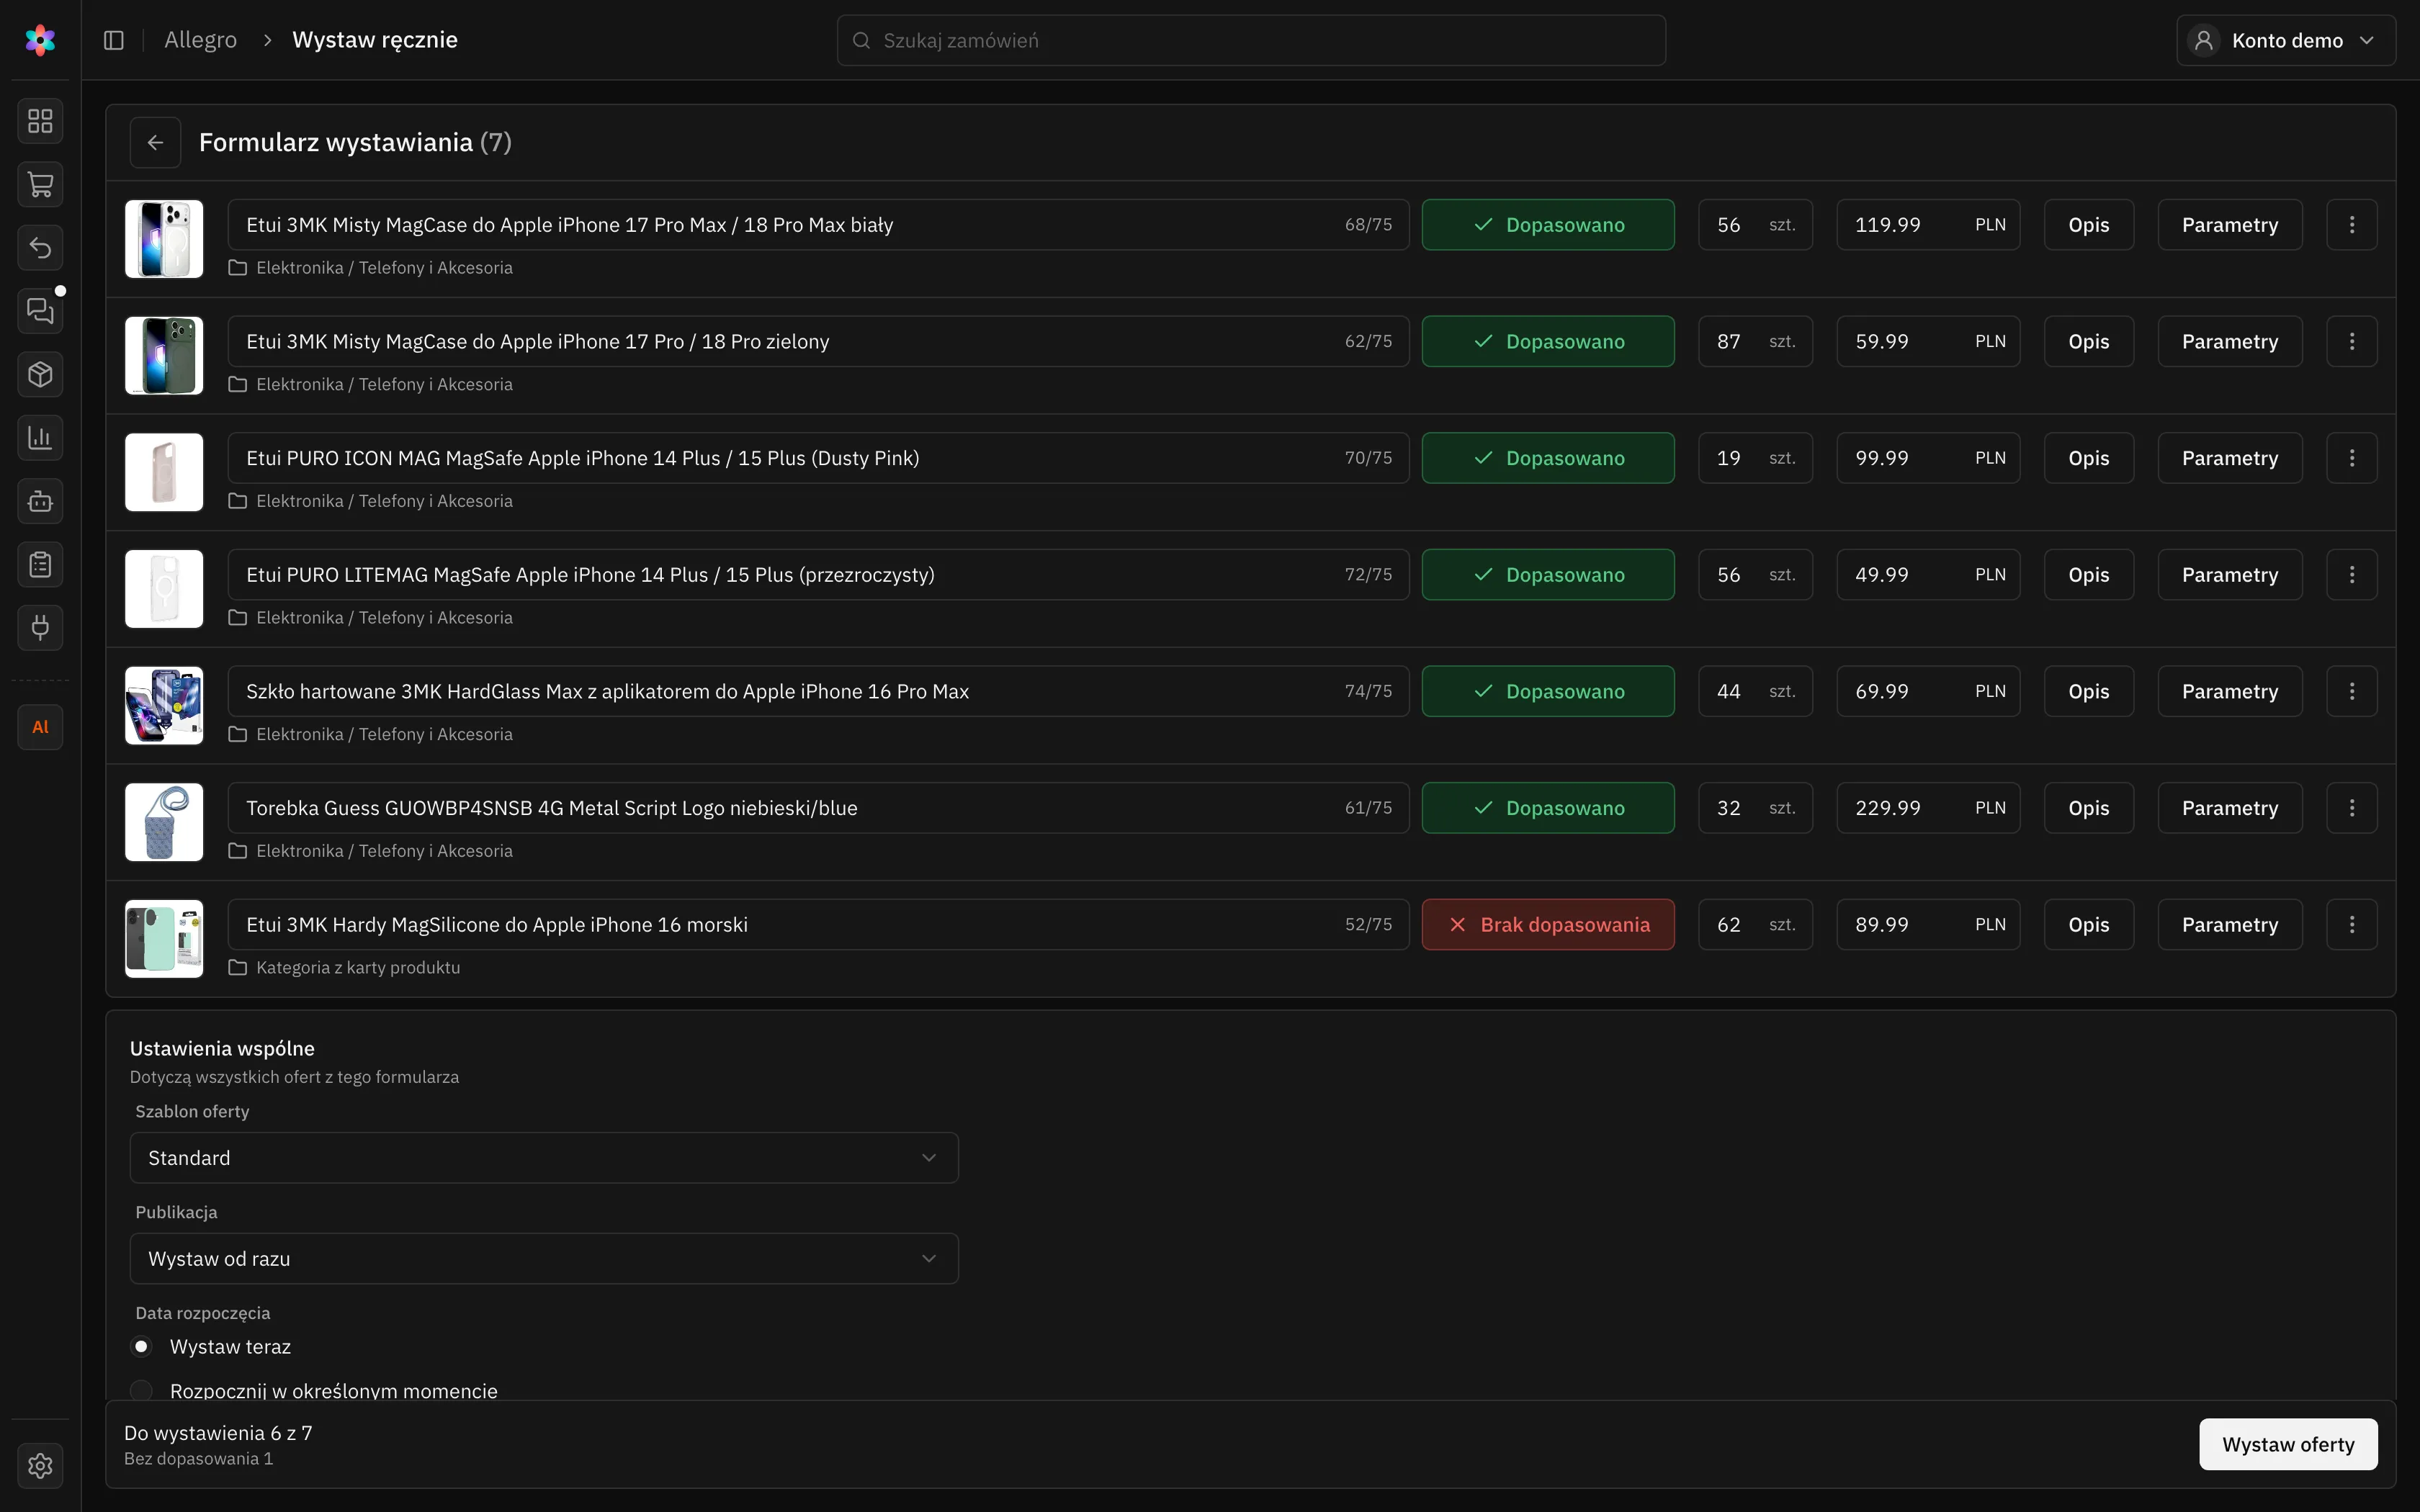This screenshot has height=1512, width=2420.
Task: Select the Wystaw teraz radio option
Action: pos(141,1347)
